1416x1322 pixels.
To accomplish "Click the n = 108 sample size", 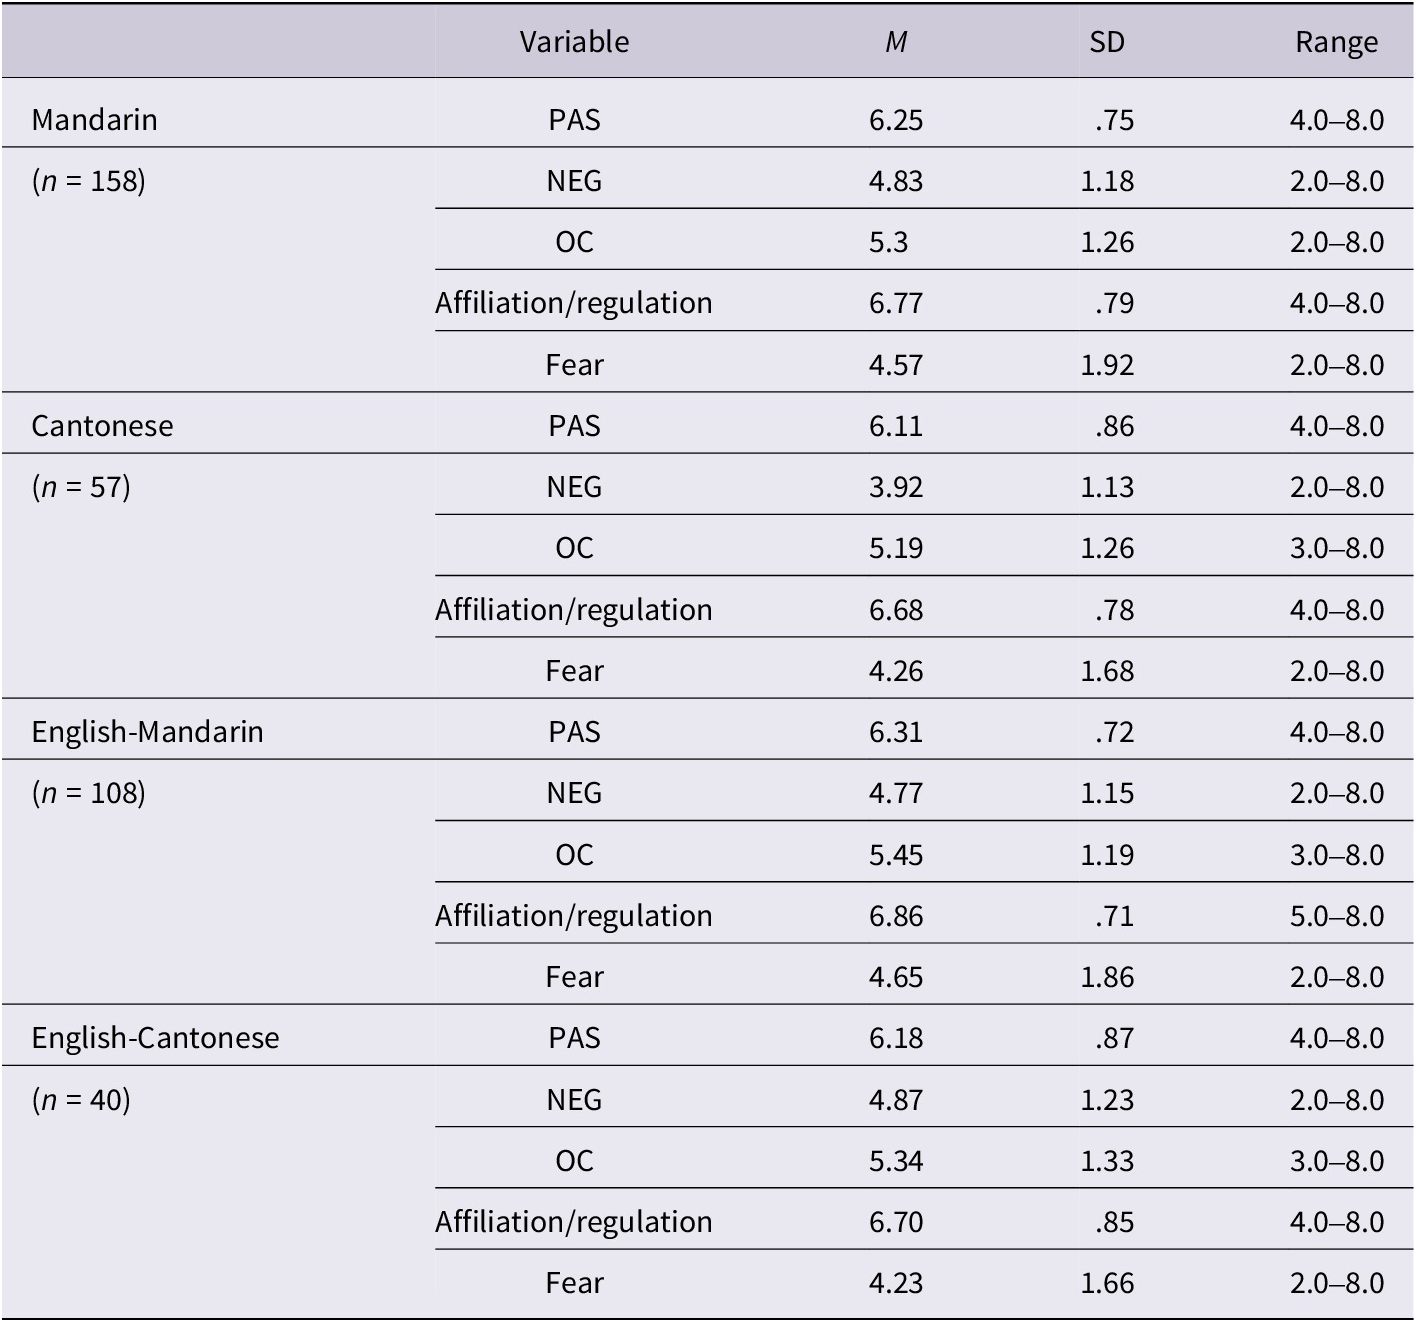I will click(89, 793).
